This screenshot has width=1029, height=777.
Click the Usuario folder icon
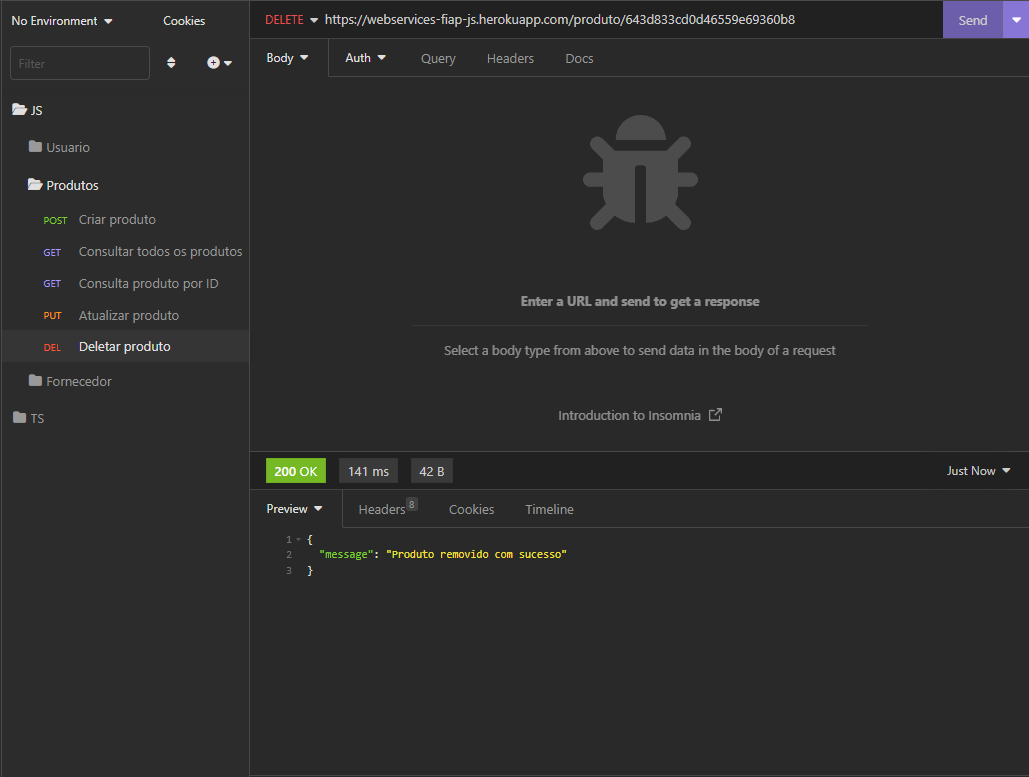[34, 147]
